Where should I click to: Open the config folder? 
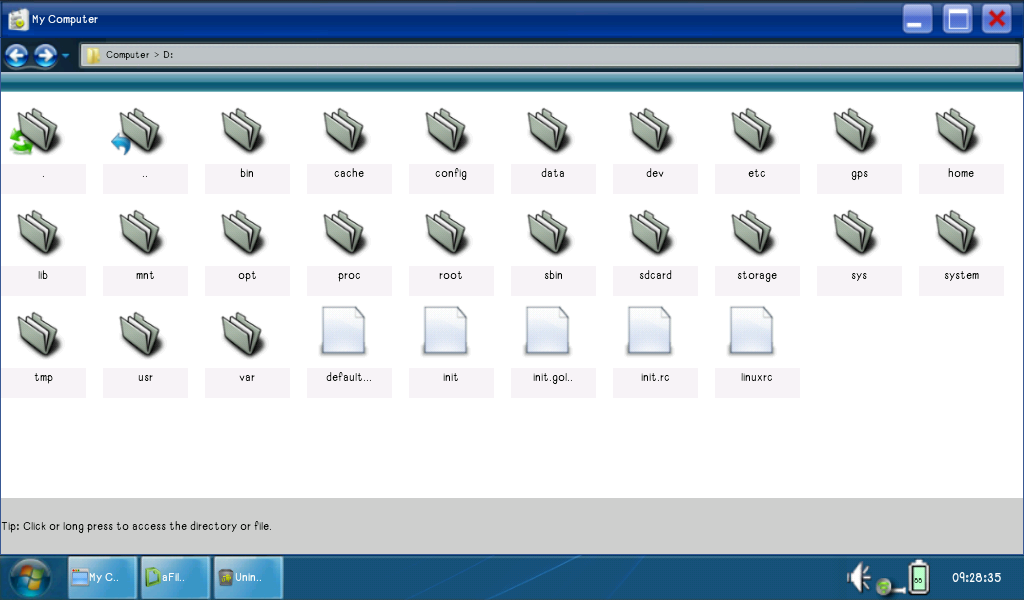(x=446, y=131)
